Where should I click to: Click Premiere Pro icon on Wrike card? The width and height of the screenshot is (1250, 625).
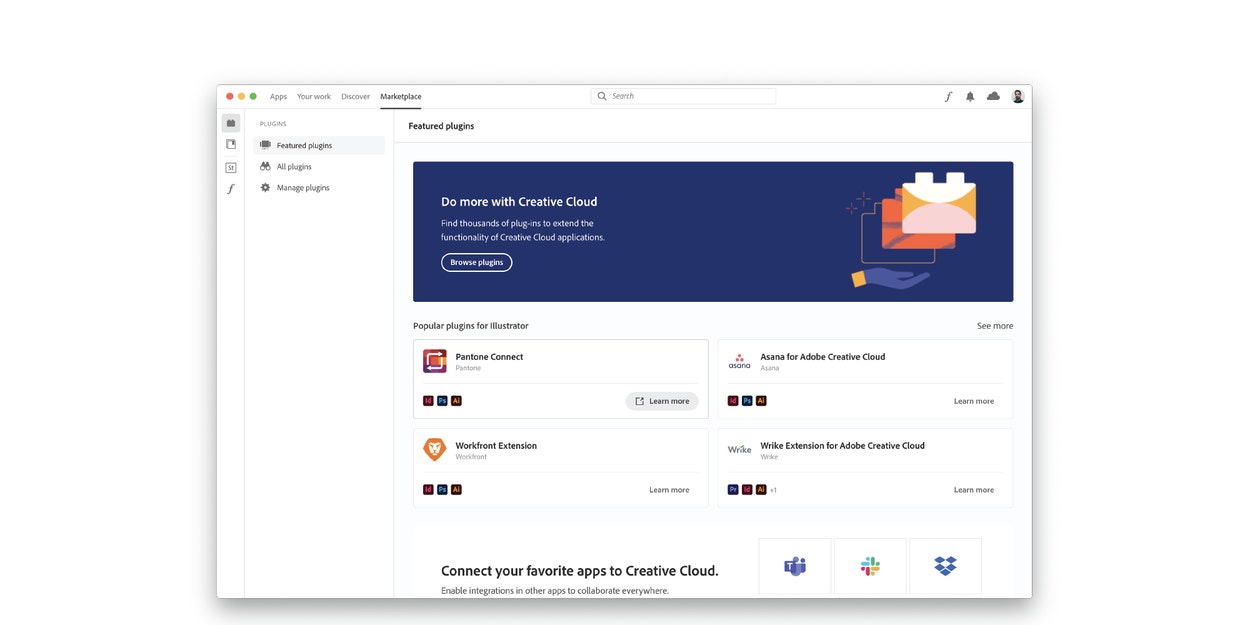pos(733,490)
